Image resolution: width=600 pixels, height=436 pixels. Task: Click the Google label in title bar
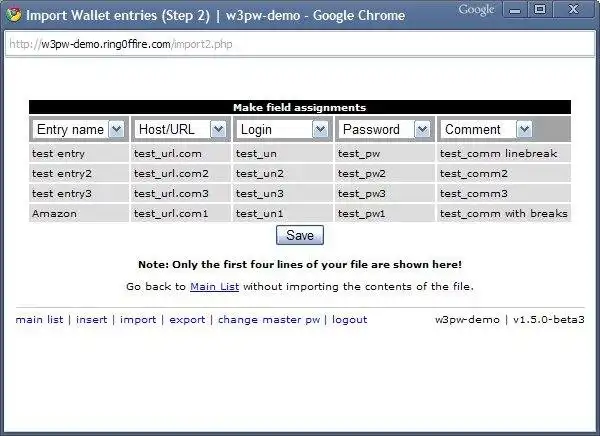[477, 10]
